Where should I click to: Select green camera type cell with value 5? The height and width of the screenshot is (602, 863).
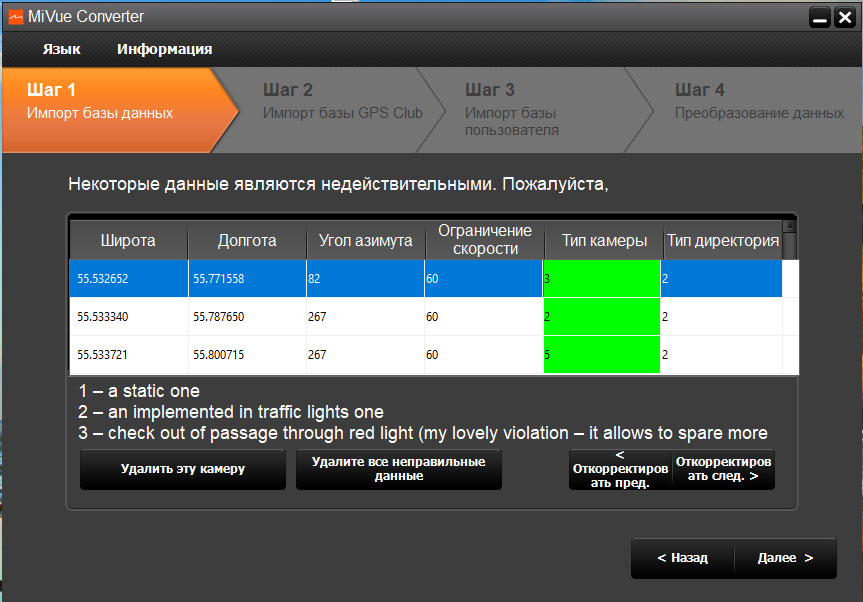pyautogui.click(x=601, y=355)
